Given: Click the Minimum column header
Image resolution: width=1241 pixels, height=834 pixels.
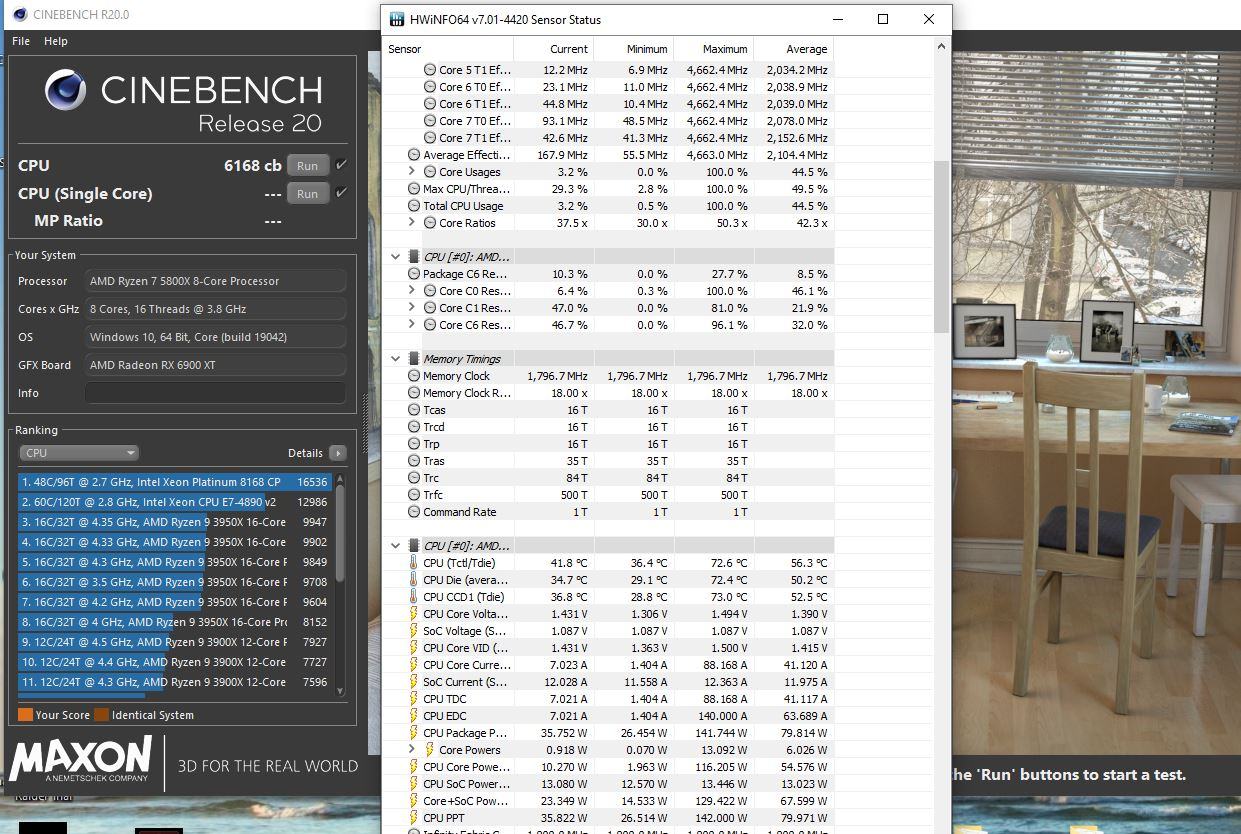Looking at the screenshot, I should click(633, 49).
